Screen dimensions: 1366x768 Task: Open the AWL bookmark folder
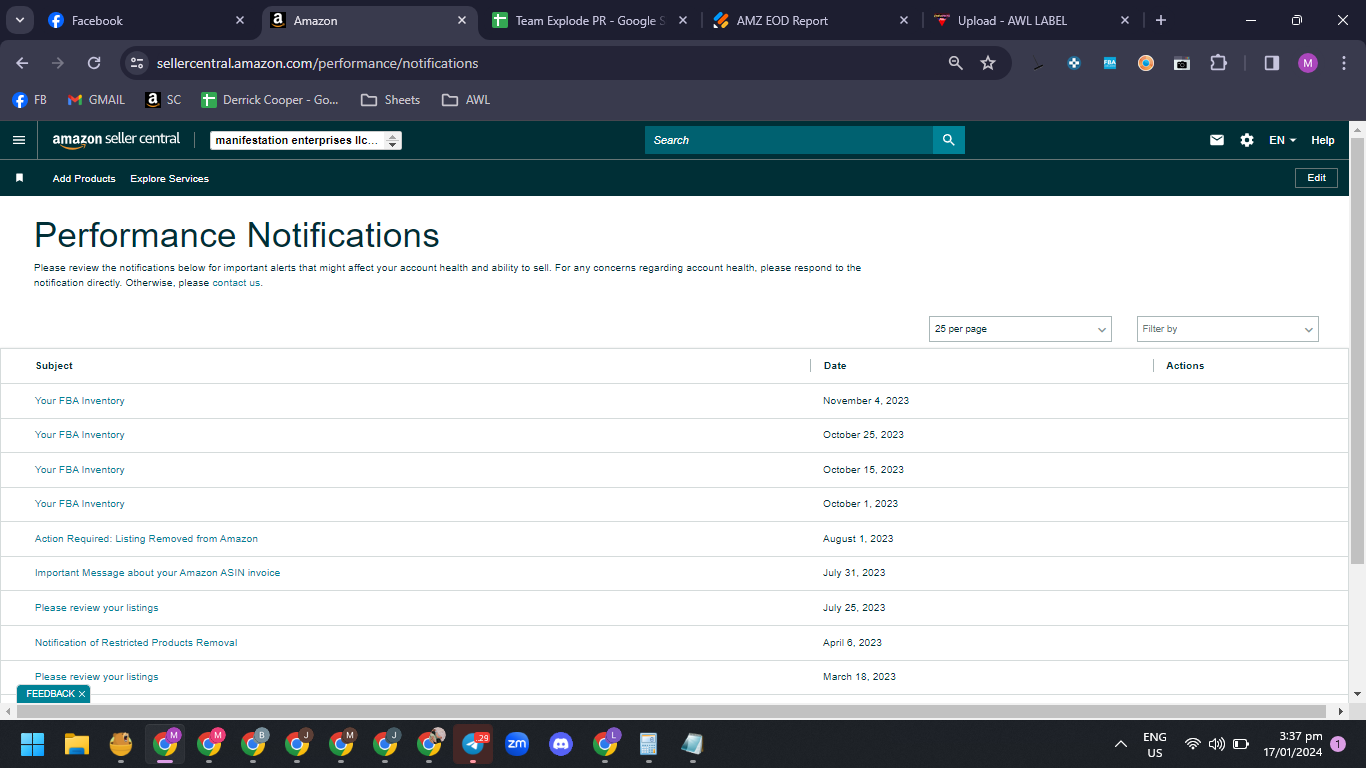tap(466, 100)
